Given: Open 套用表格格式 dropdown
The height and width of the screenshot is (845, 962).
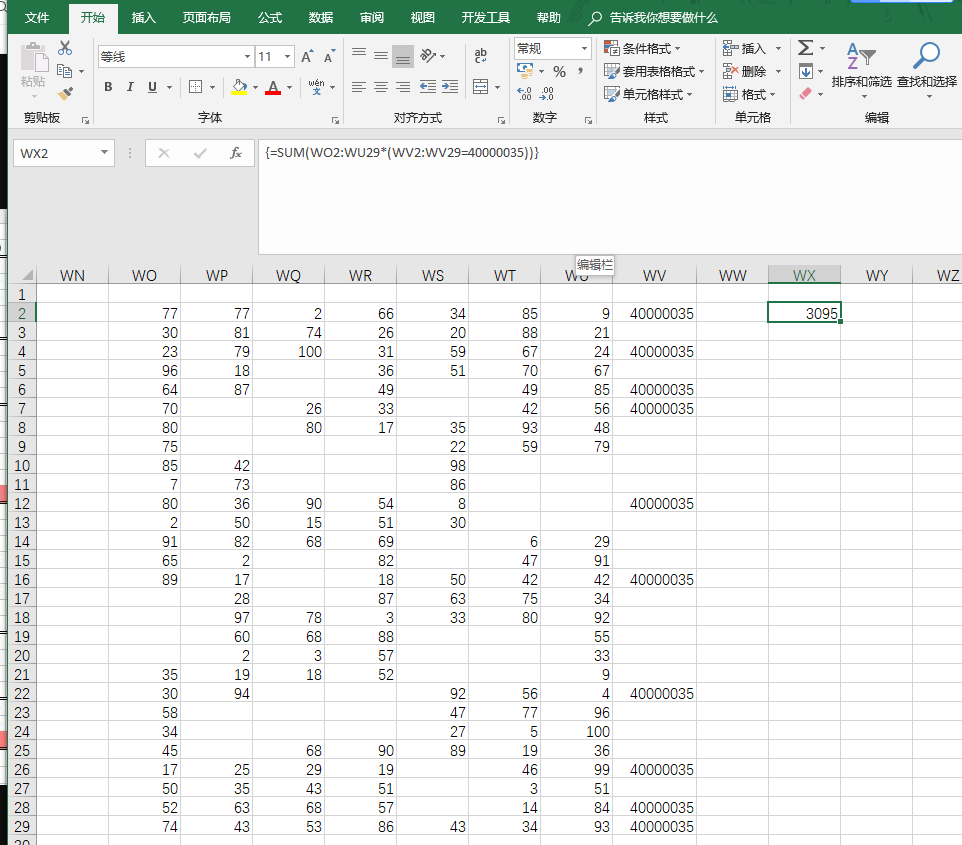Looking at the screenshot, I should pyautogui.click(x=654, y=71).
